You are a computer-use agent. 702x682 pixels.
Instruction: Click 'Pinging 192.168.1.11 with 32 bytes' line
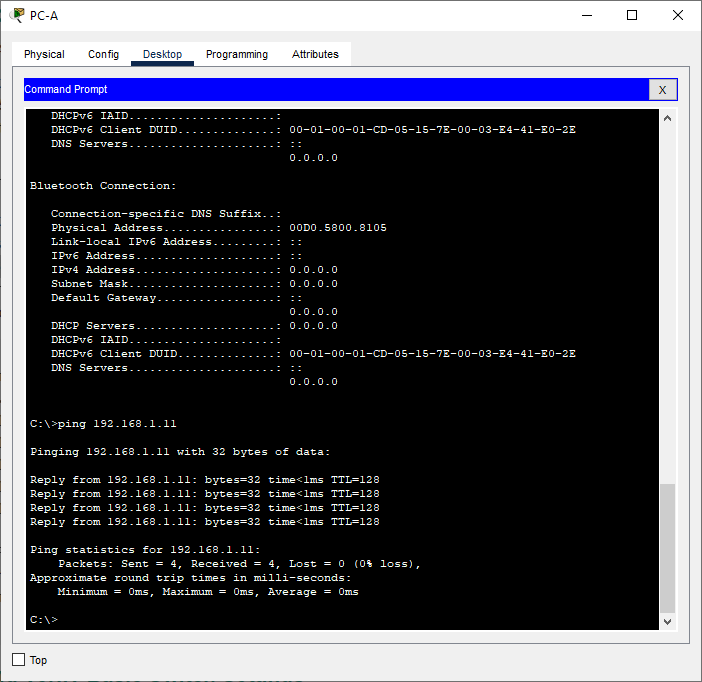tap(180, 452)
